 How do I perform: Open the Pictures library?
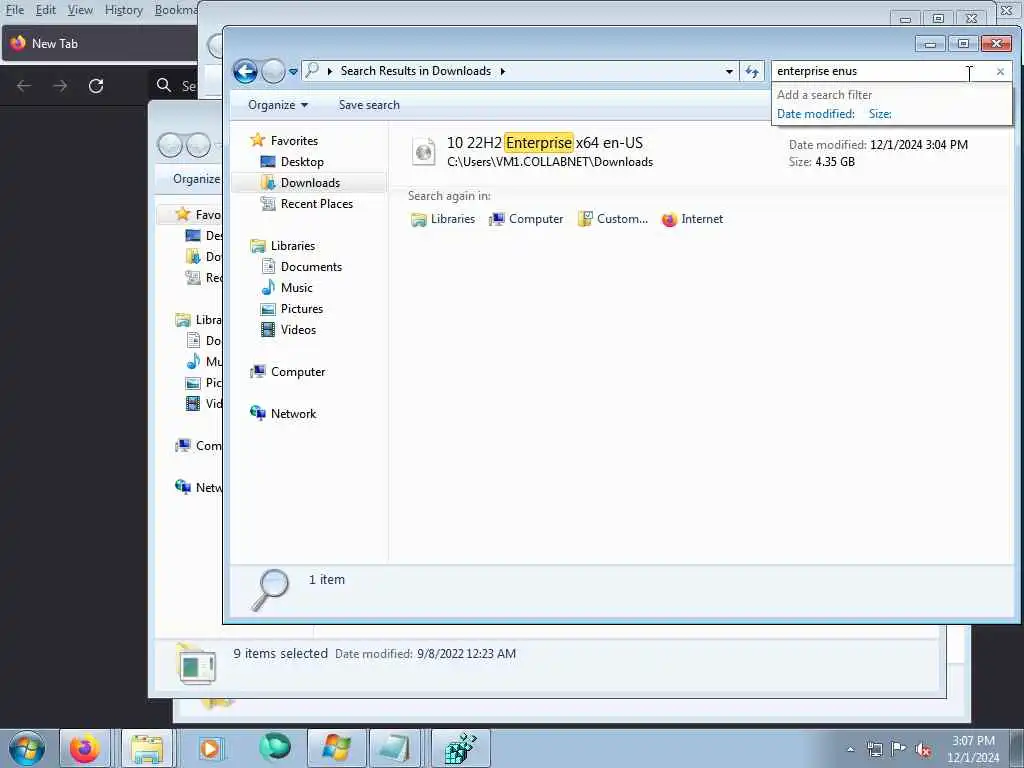(x=301, y=308)
